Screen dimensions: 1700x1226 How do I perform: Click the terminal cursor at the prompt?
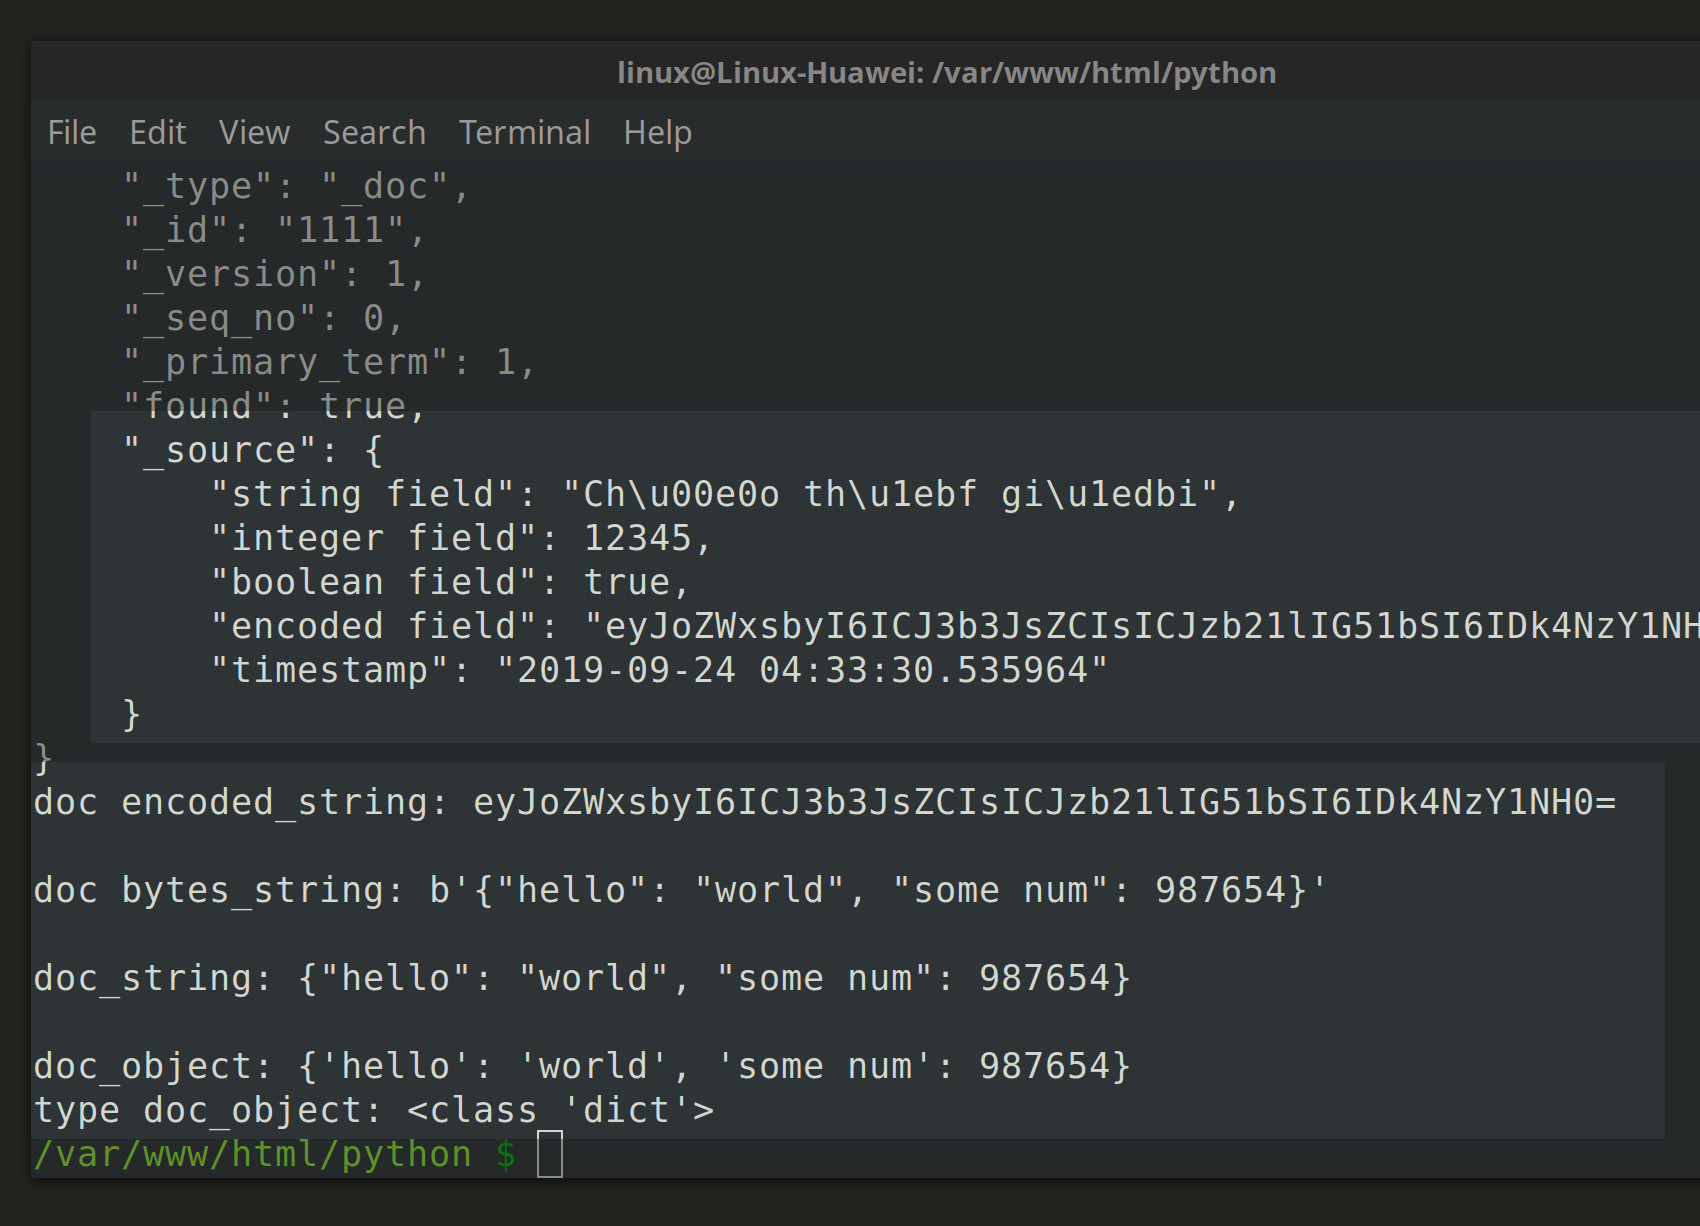[550, 1155]
